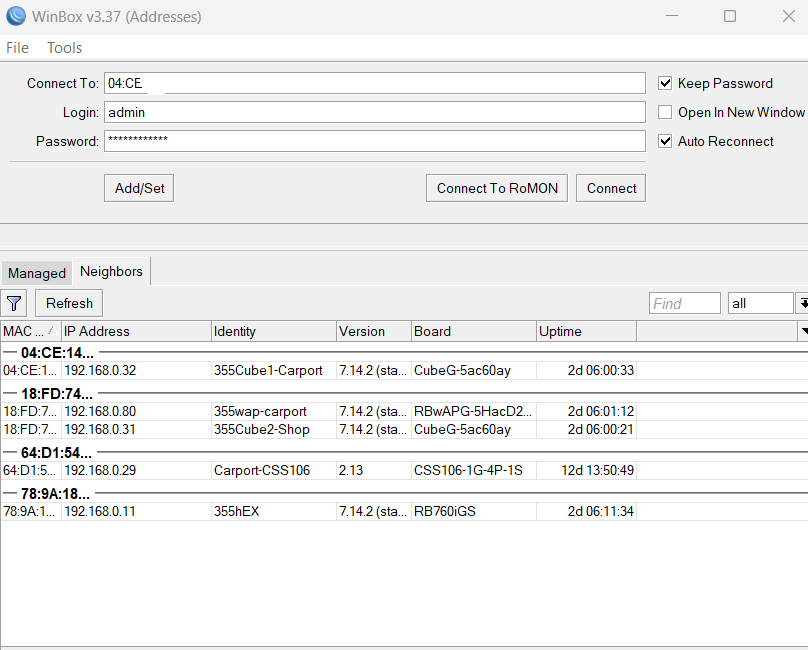Screen dimensions: 808x650
Task: Select IP address 192.168.0.29
Action: point(100,470)
